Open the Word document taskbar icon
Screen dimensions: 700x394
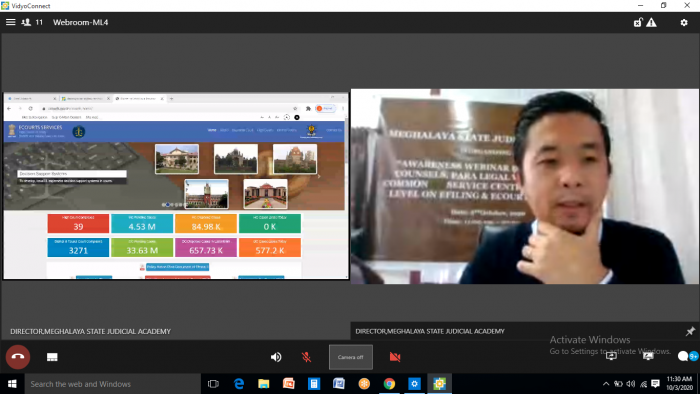339,384
